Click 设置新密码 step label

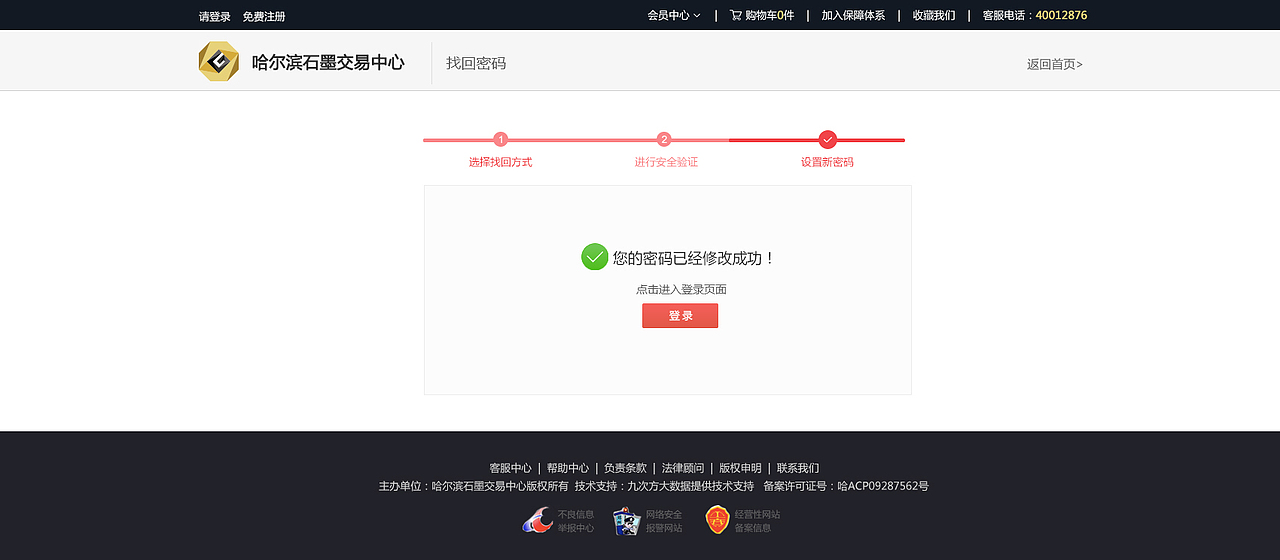click(x=827, y=162)
